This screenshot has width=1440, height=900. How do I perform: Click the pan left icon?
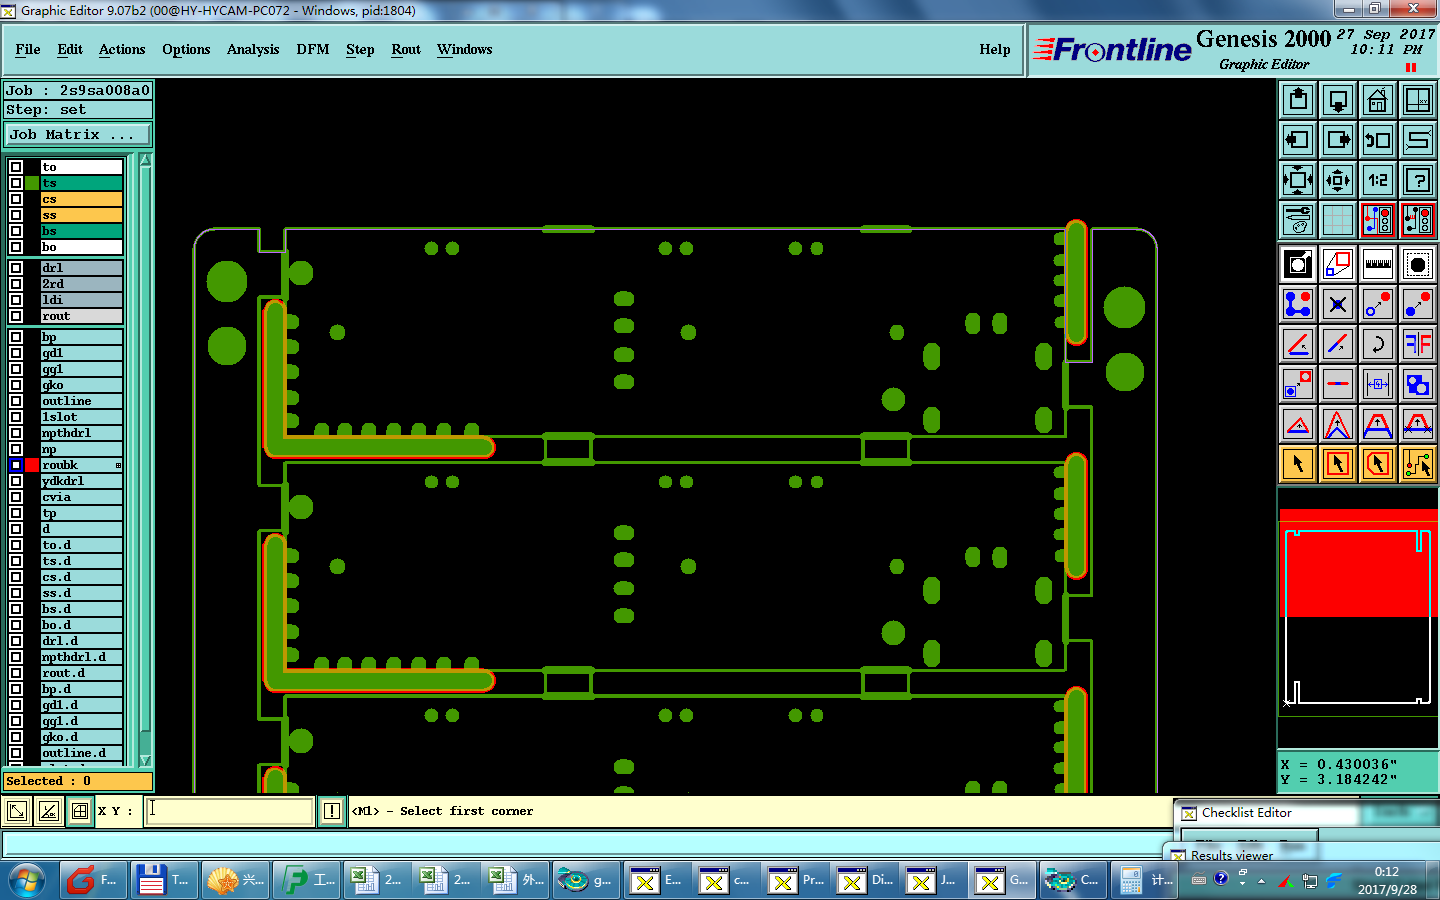click(x=1298, y=140)
